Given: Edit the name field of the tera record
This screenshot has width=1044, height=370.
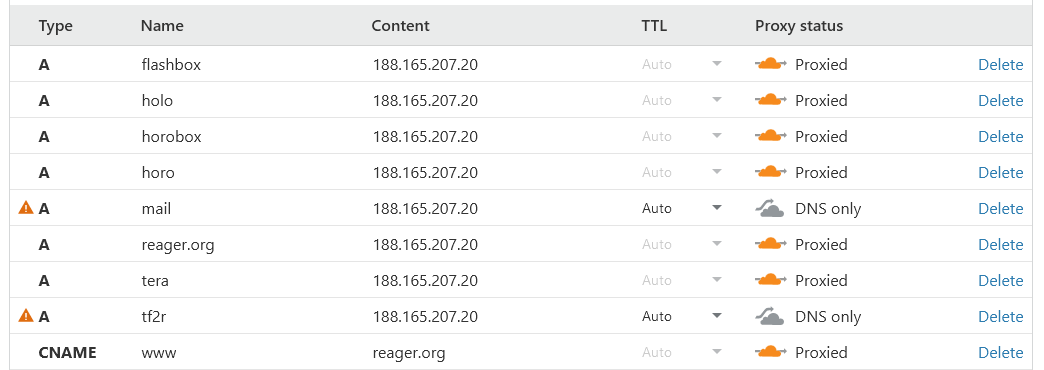Looking at the screenshot, I should [155, 280].
